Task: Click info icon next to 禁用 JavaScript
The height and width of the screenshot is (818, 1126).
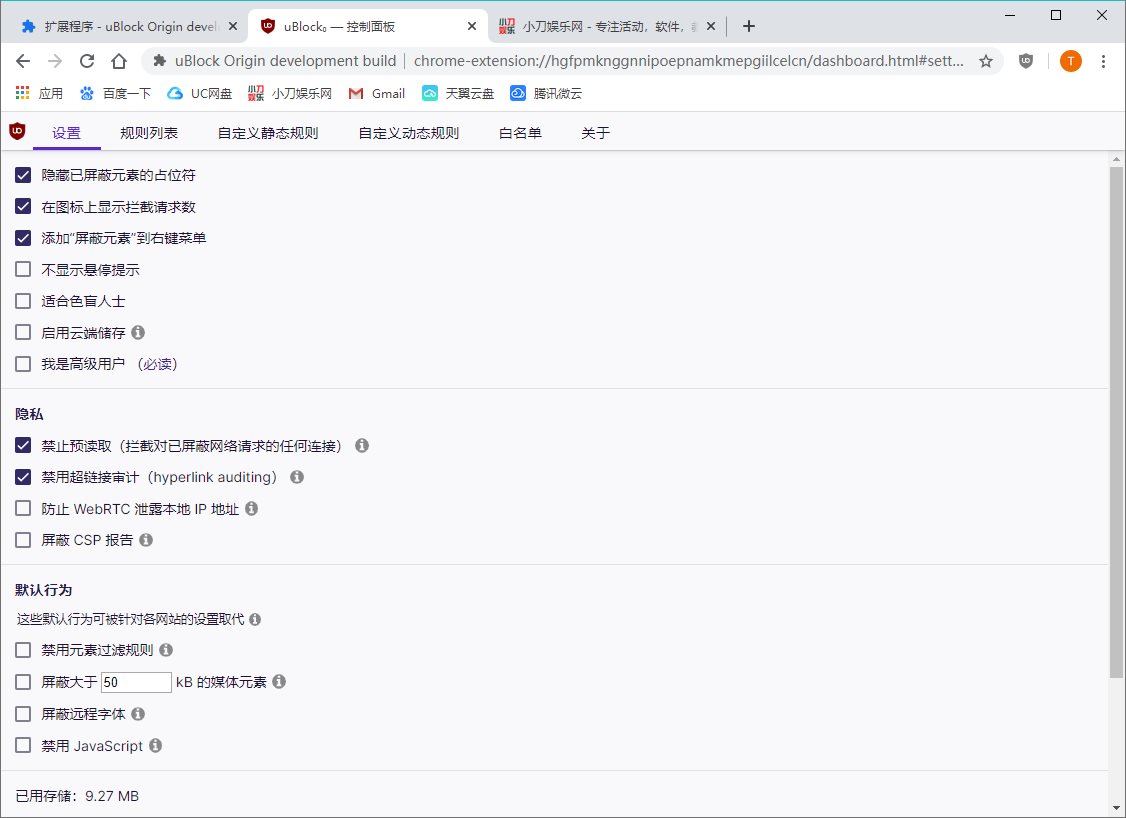Action: (x=155, y=746)
